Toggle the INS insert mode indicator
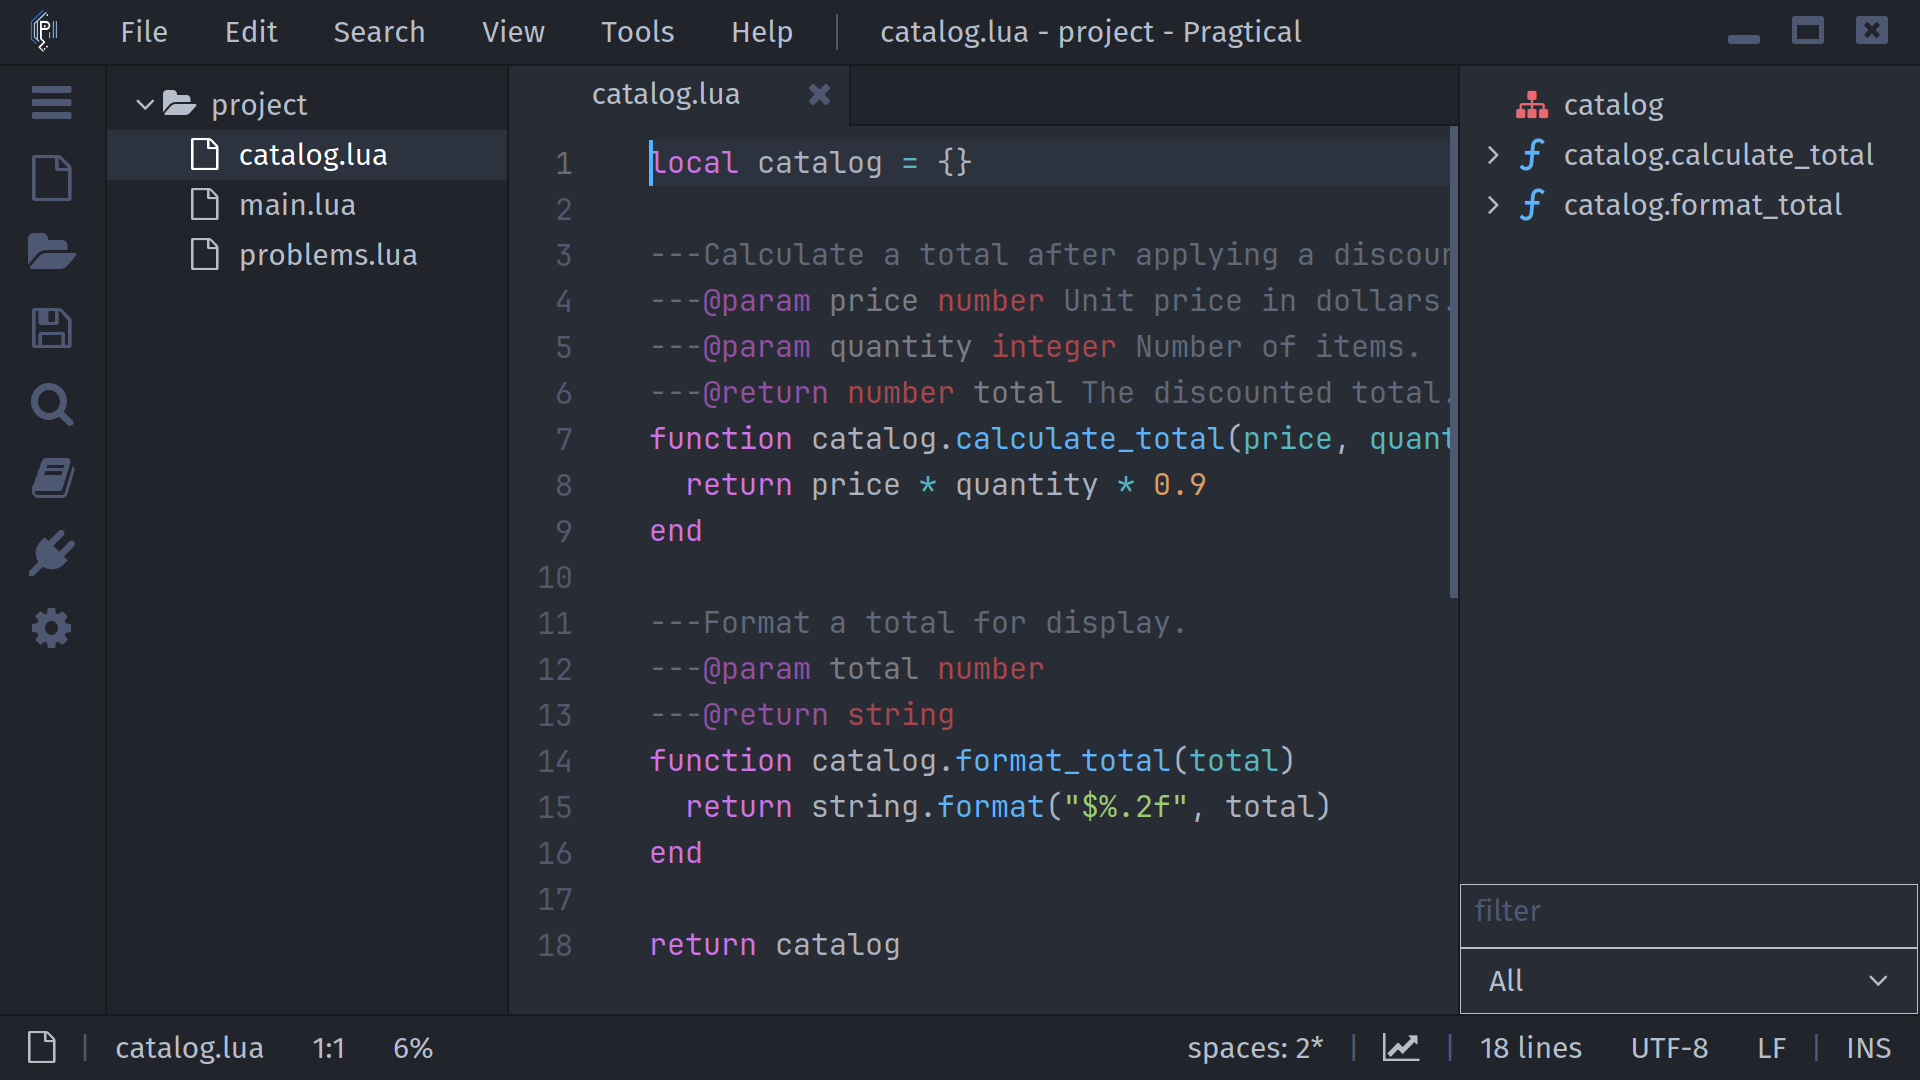 [1868, 1047]
